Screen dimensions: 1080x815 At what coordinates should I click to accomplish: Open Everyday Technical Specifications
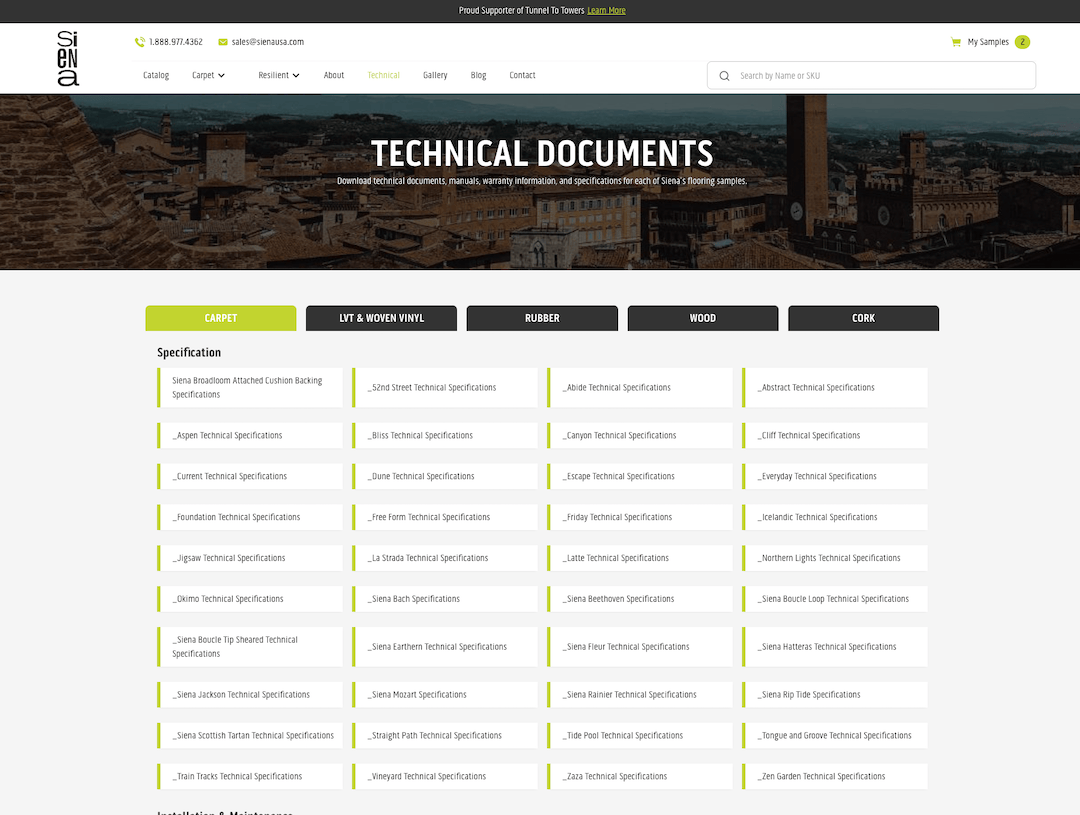pyautogui.click(x=835, y=476)
